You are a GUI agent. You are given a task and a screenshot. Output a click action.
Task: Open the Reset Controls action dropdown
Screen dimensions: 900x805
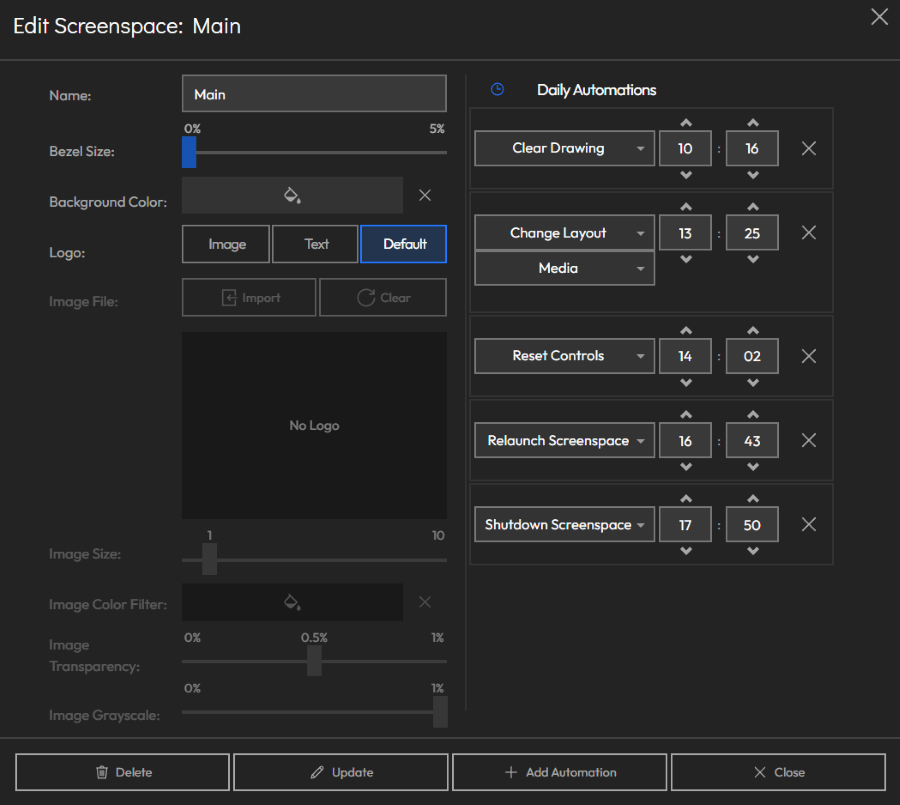(564, 356)
